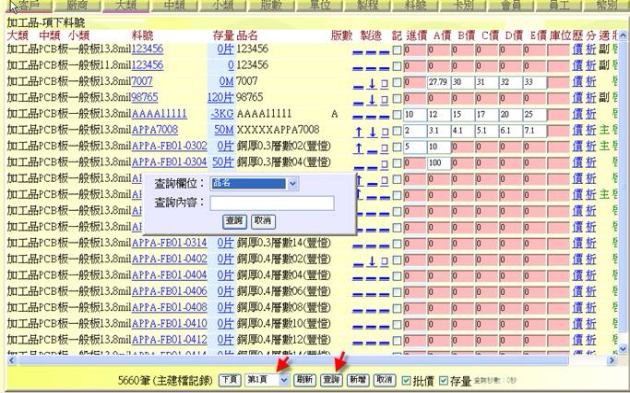Screen dimensions: 630x393
Task: Click the 下頁 next page button
Action: (x=230, y=380)
